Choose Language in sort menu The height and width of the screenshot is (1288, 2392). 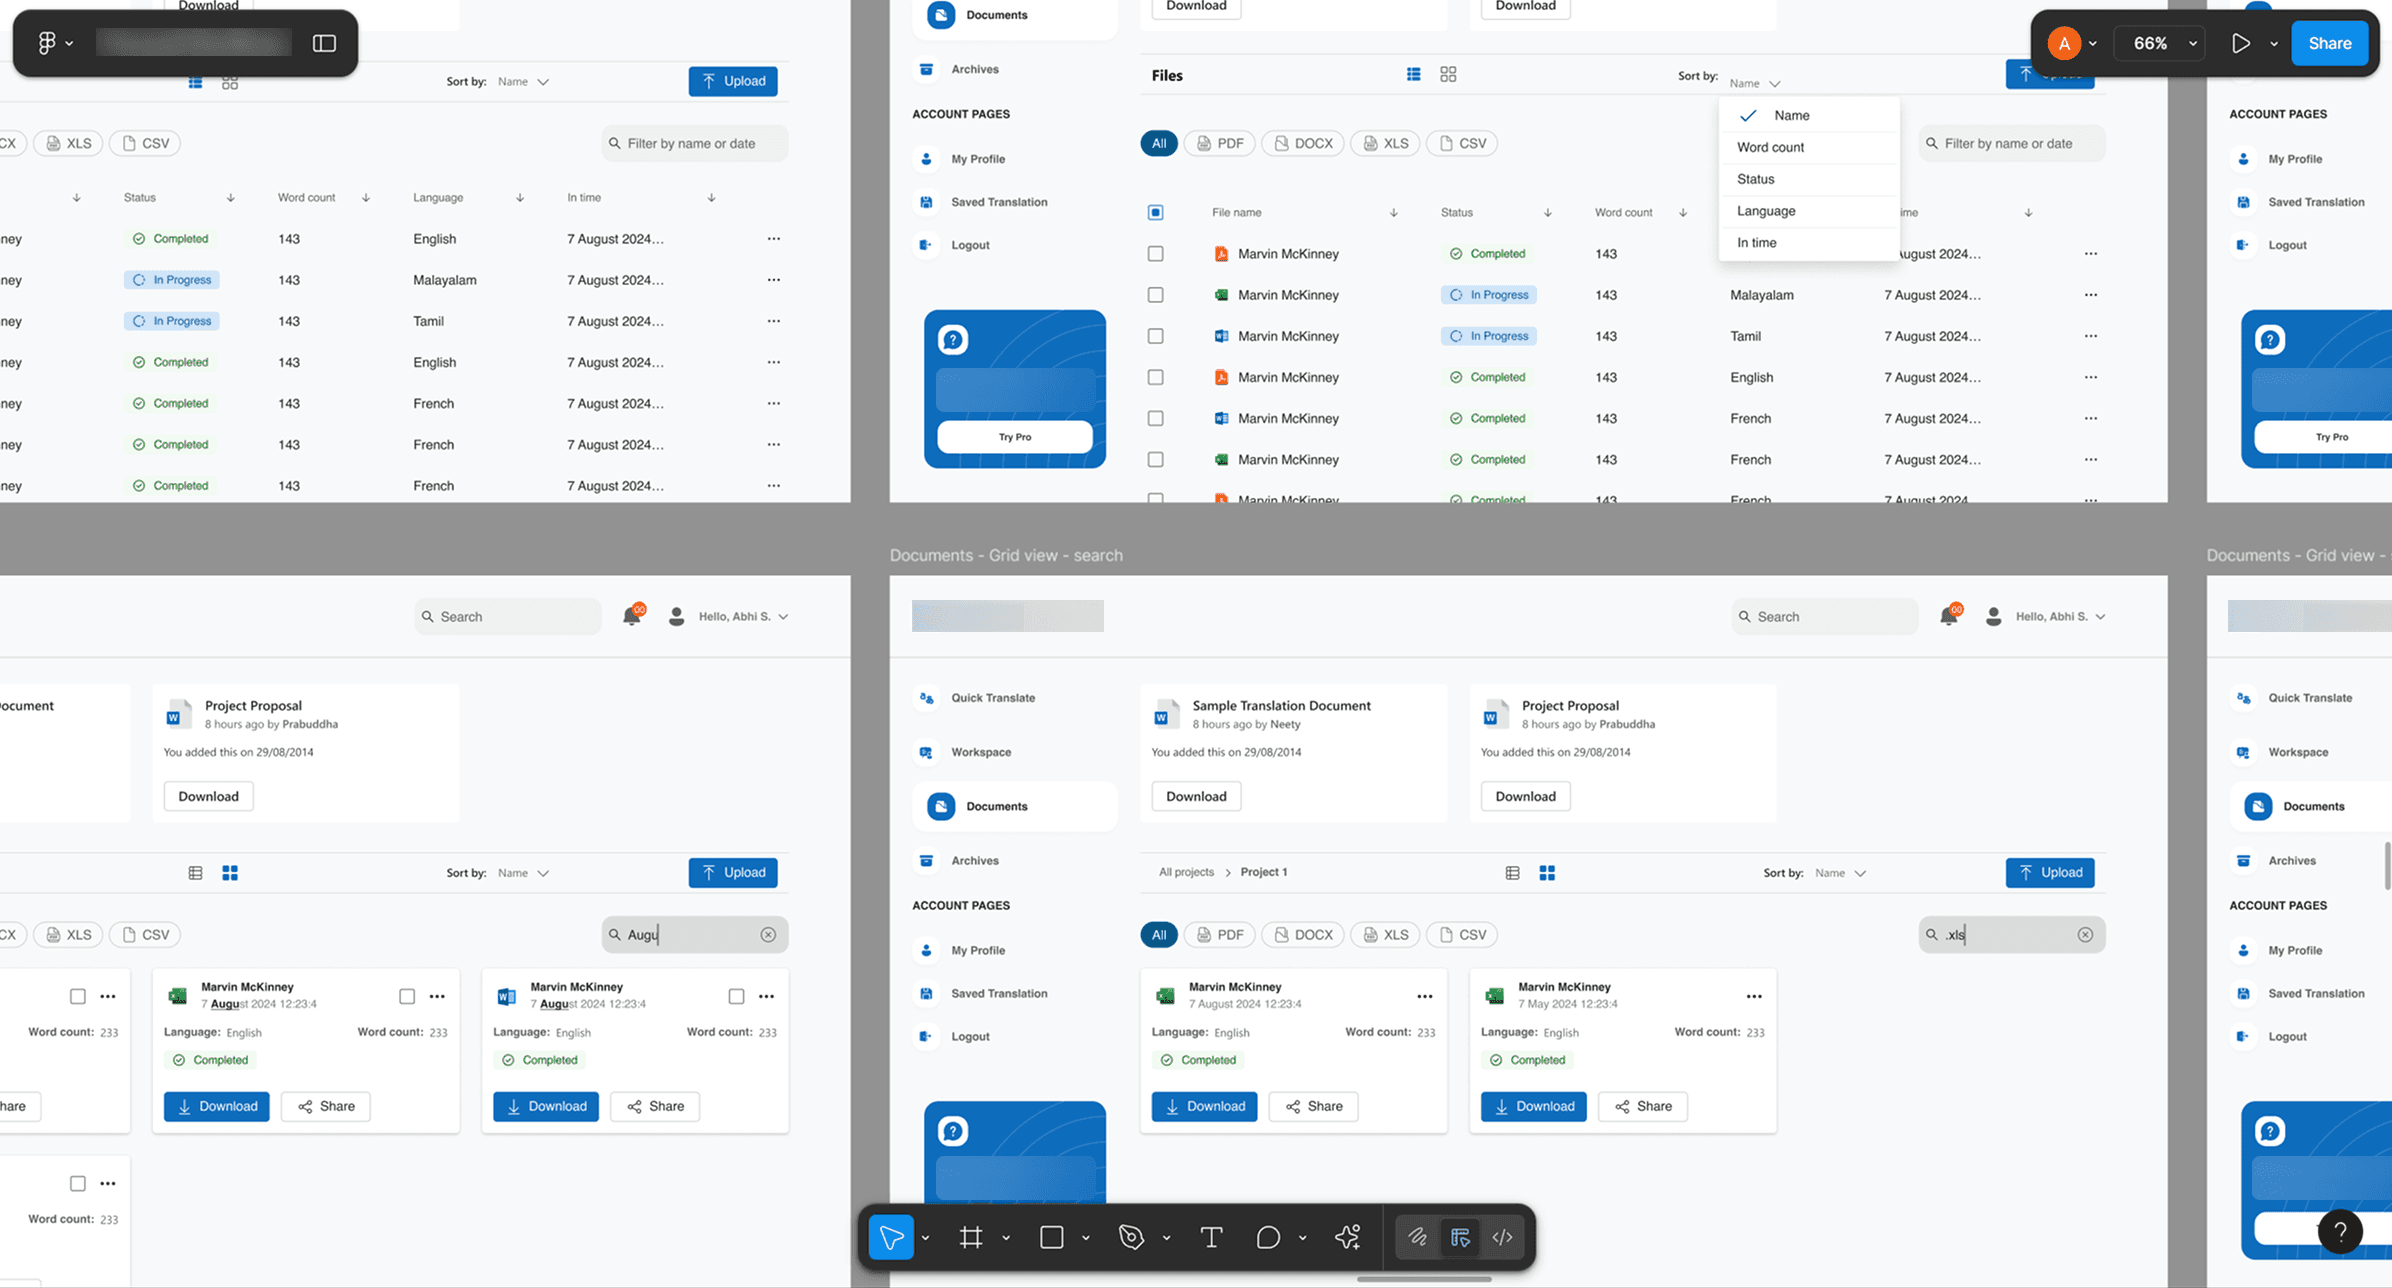pos(1766,211)
